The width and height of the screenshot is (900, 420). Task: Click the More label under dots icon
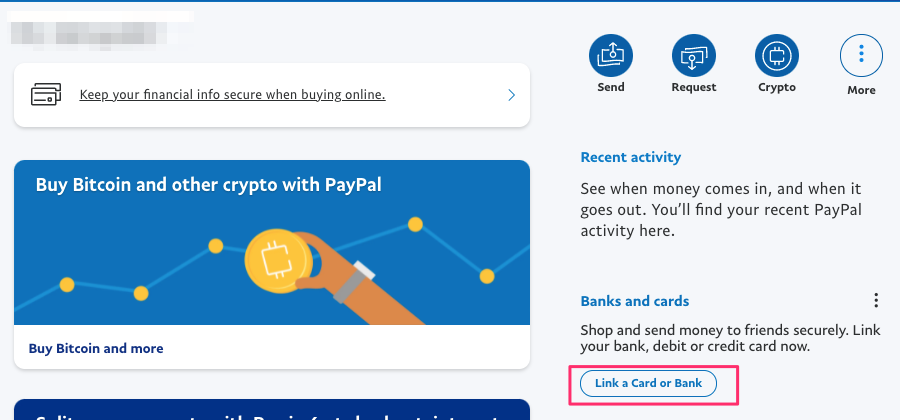pyautogui.click(x=861, y=90)
